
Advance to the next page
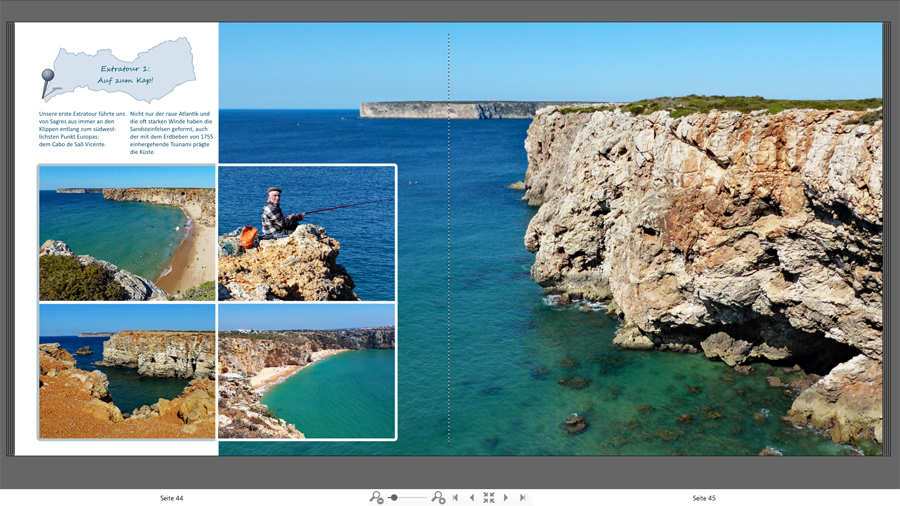pos(506,497)
